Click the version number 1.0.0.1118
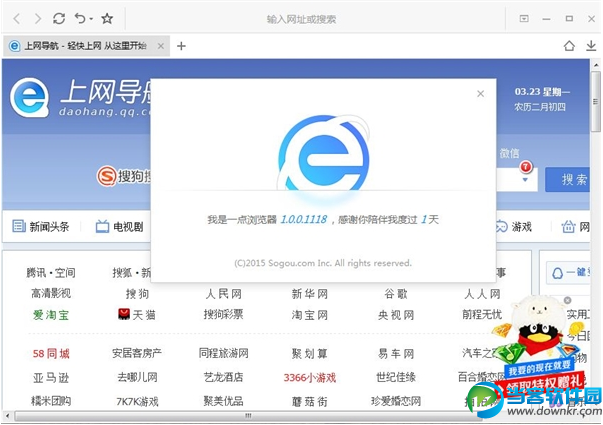 303,220
